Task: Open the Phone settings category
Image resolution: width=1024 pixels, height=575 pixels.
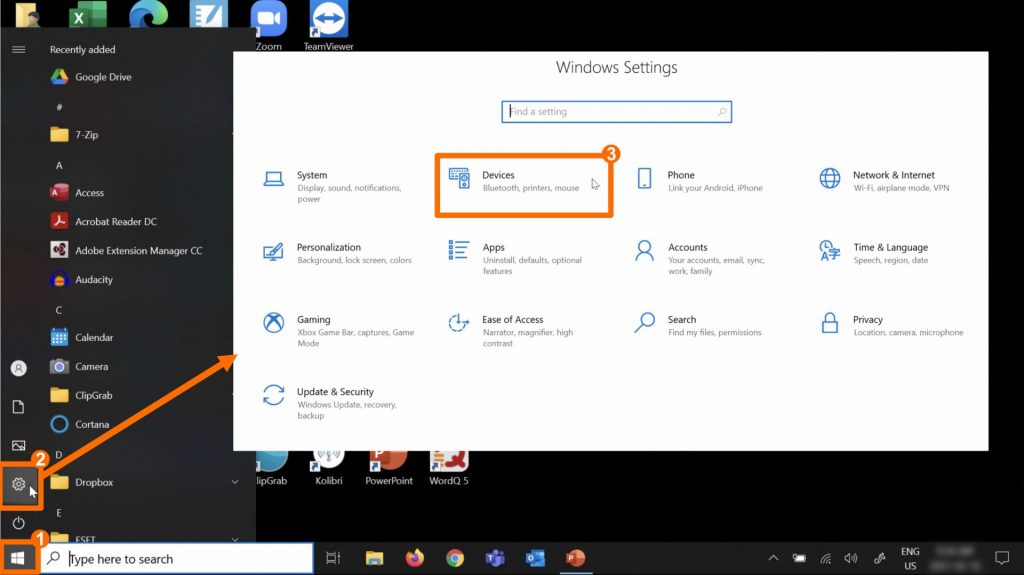Action: point(699,181)
